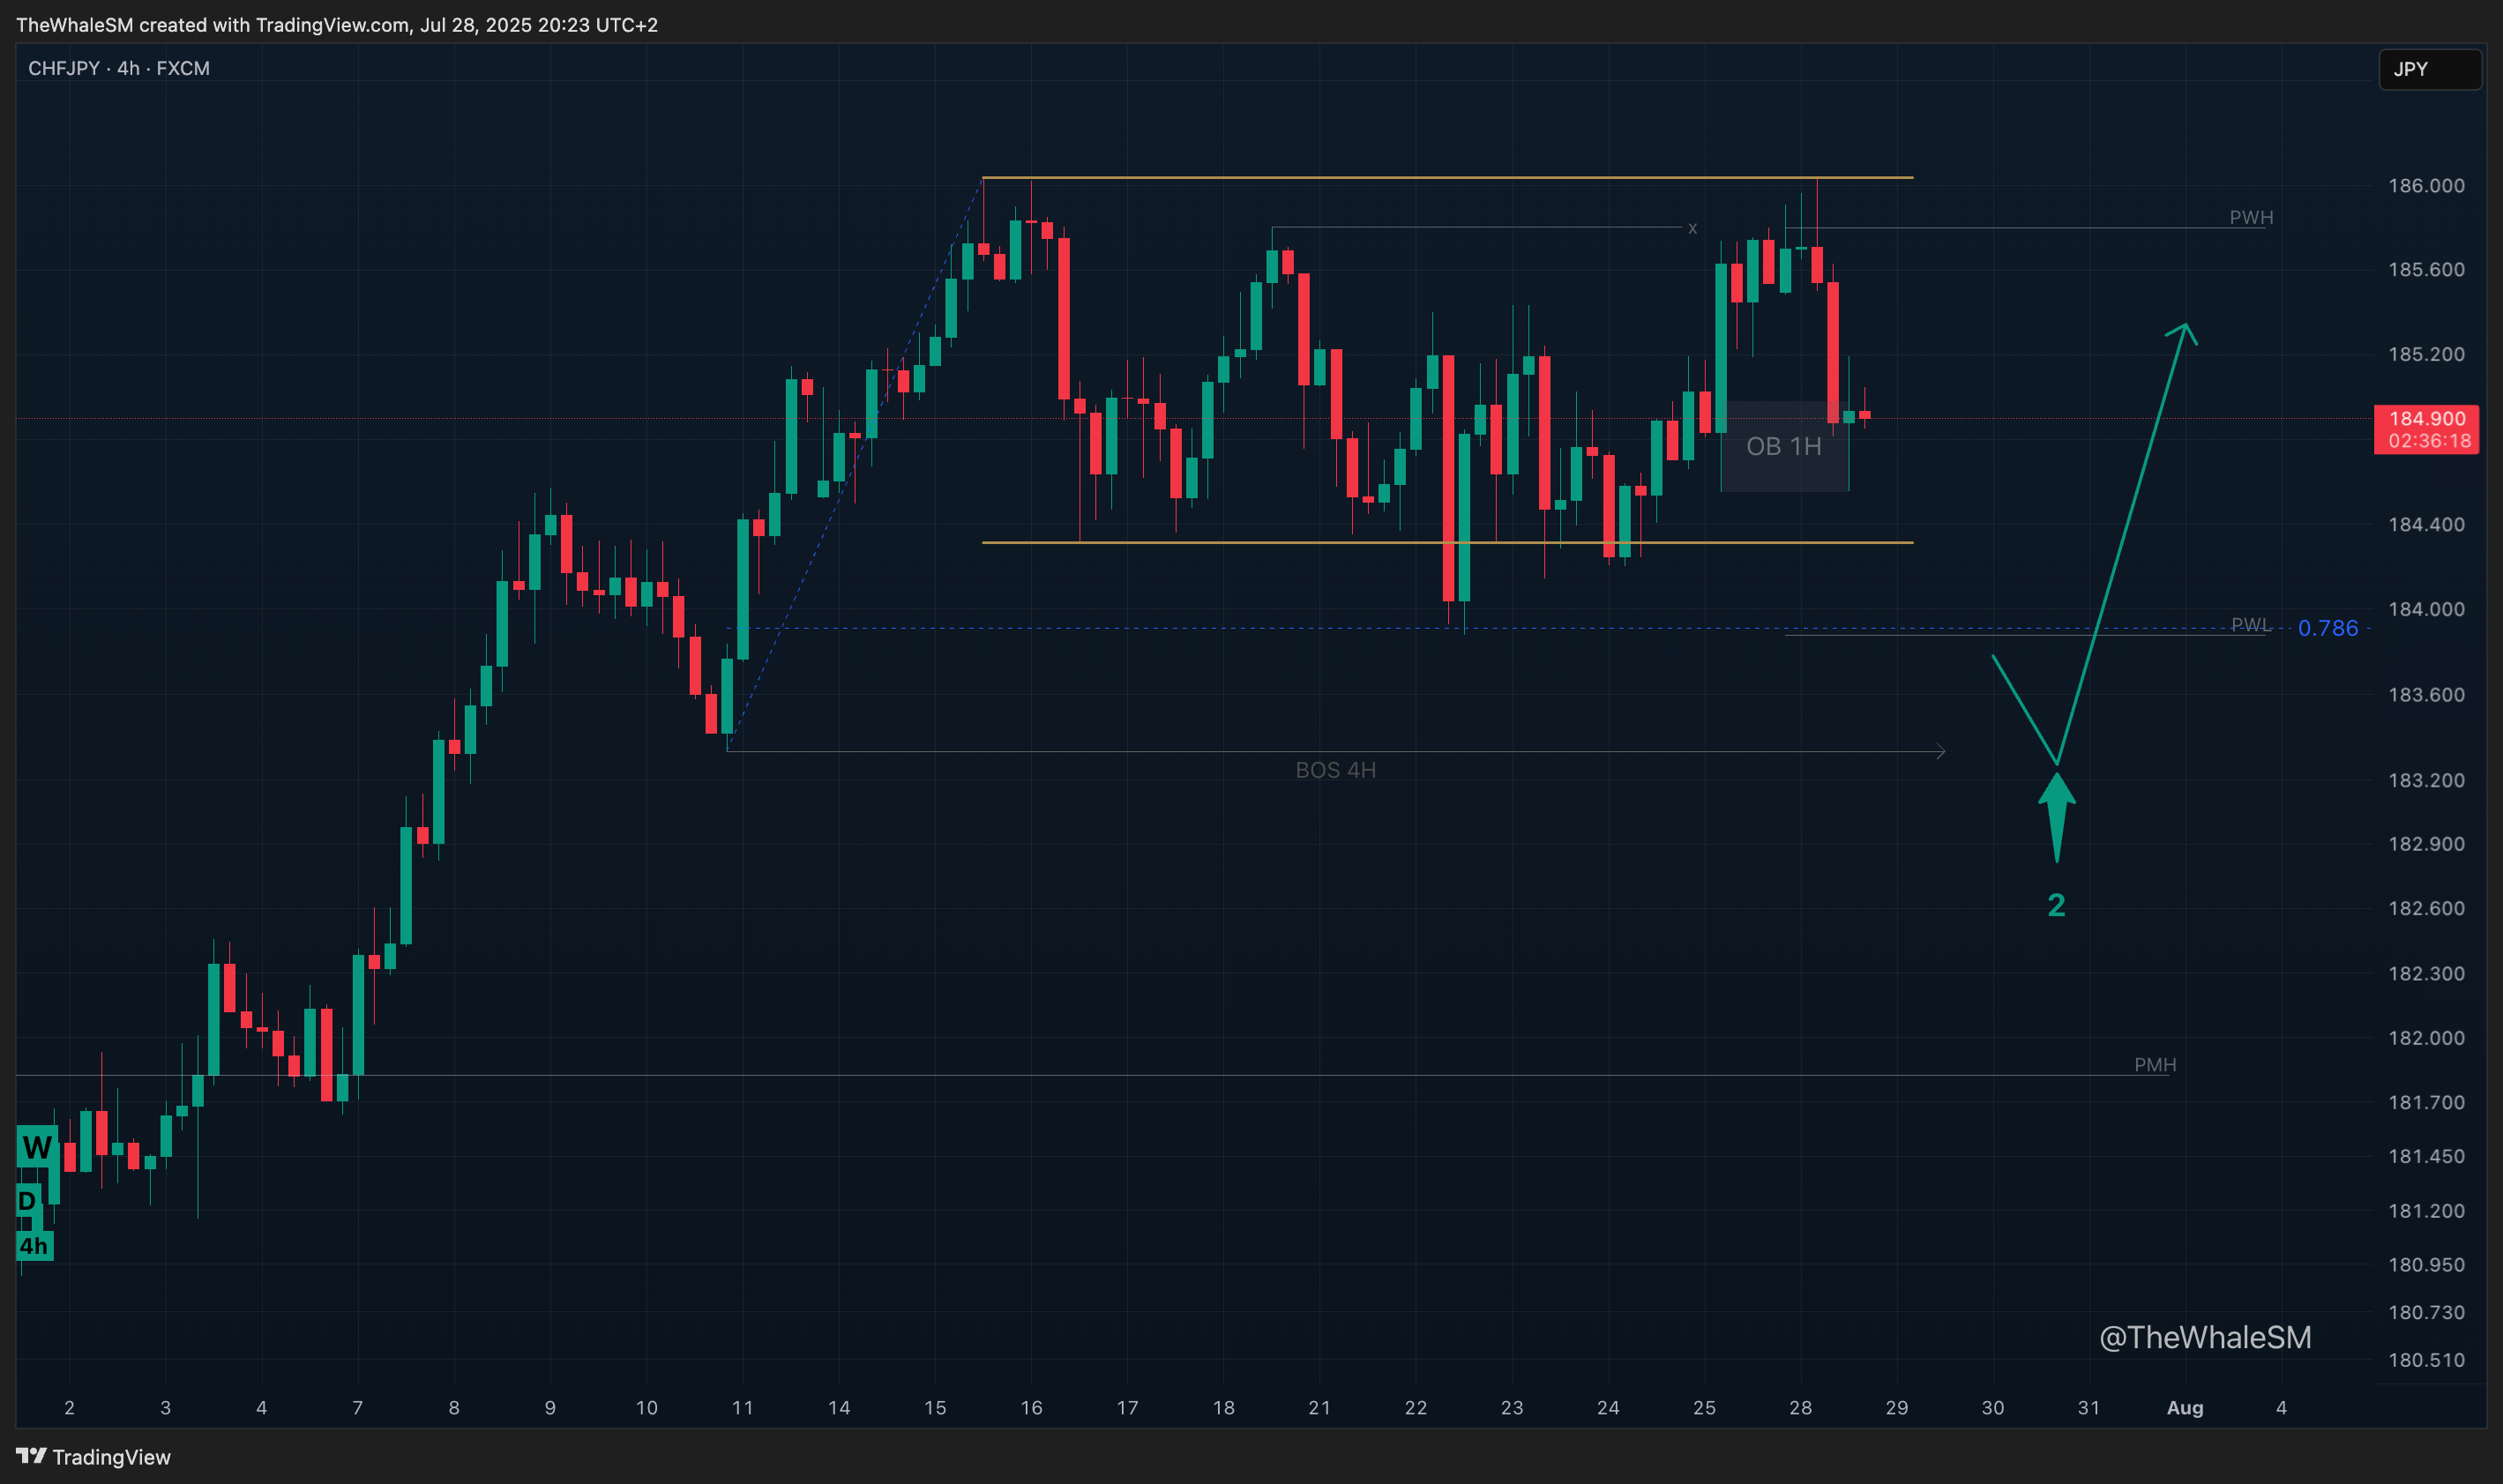Click the 180.510 price axis value
This screenshot has width=2503, height=1484.
2426,1360
